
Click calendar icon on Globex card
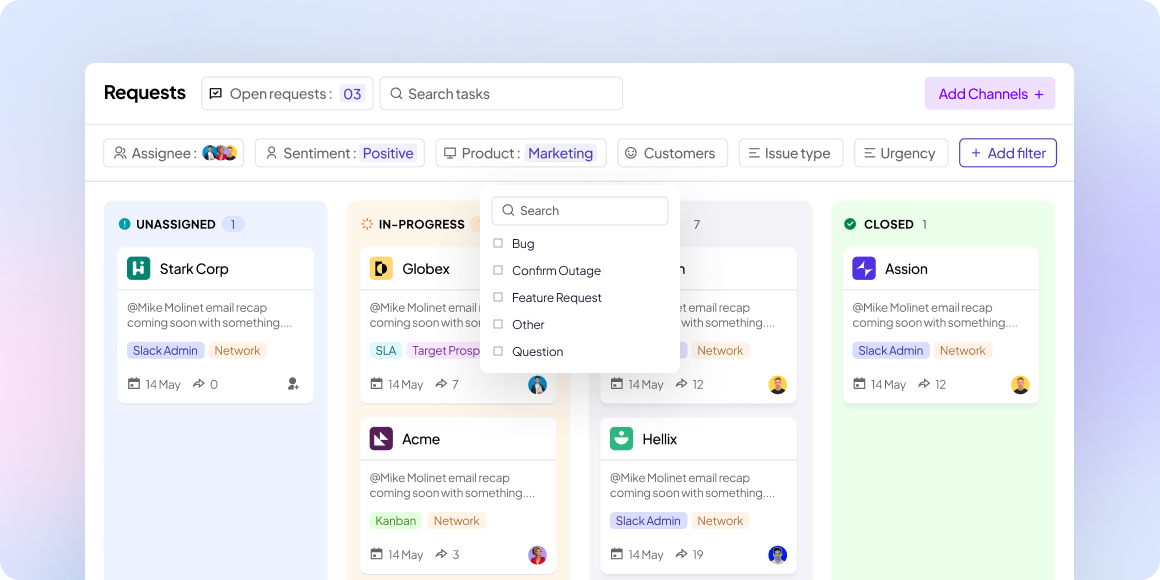(377, 384)
